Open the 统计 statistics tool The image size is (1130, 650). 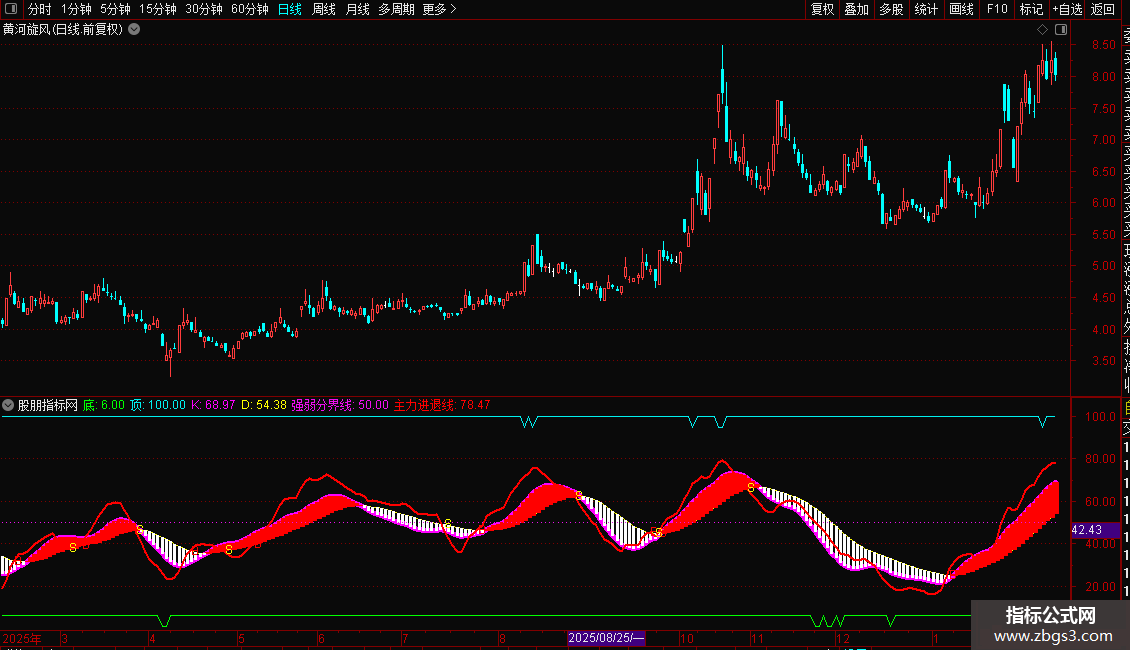point(926,9)
